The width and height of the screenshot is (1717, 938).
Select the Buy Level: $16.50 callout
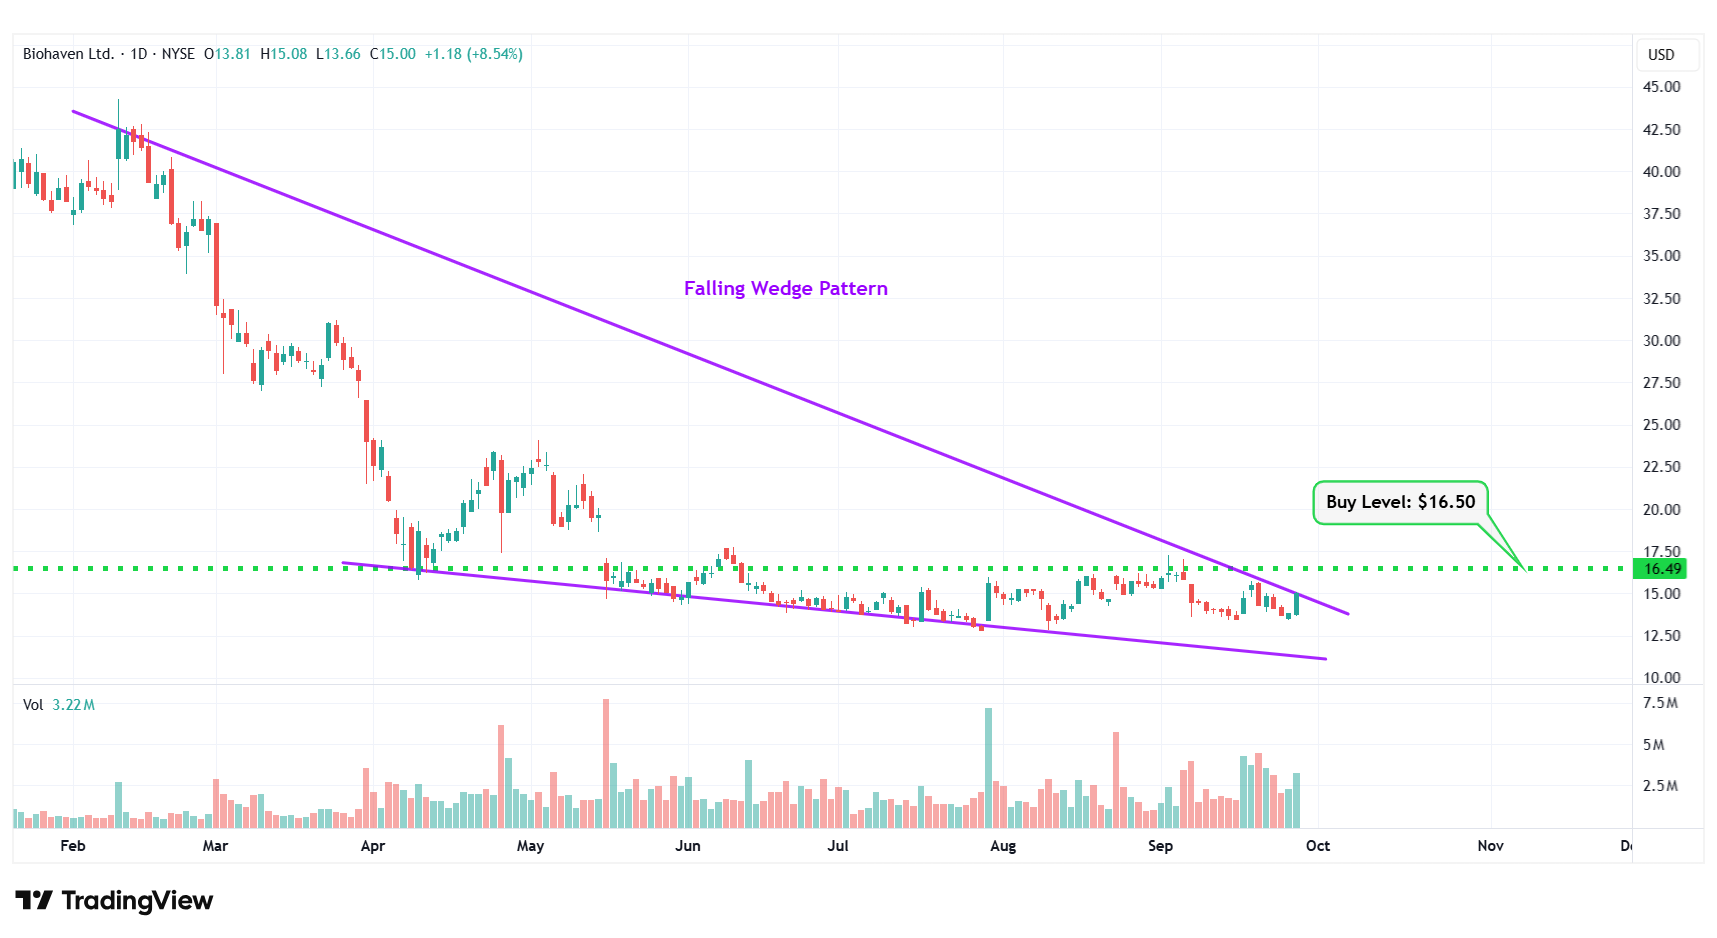click(x=1400, y=502)
